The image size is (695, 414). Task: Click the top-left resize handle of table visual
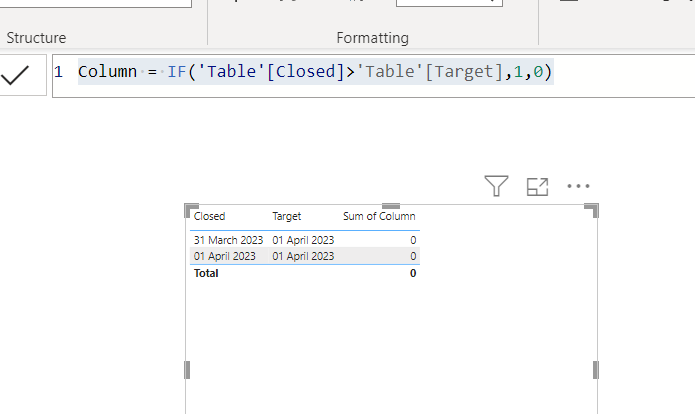191,211
